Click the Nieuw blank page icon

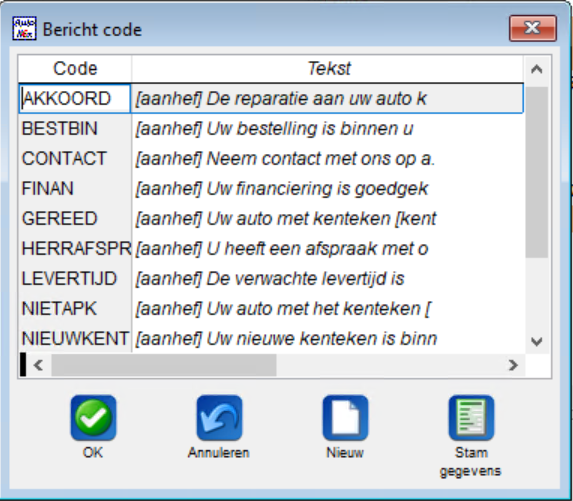(x=345, y=418)
